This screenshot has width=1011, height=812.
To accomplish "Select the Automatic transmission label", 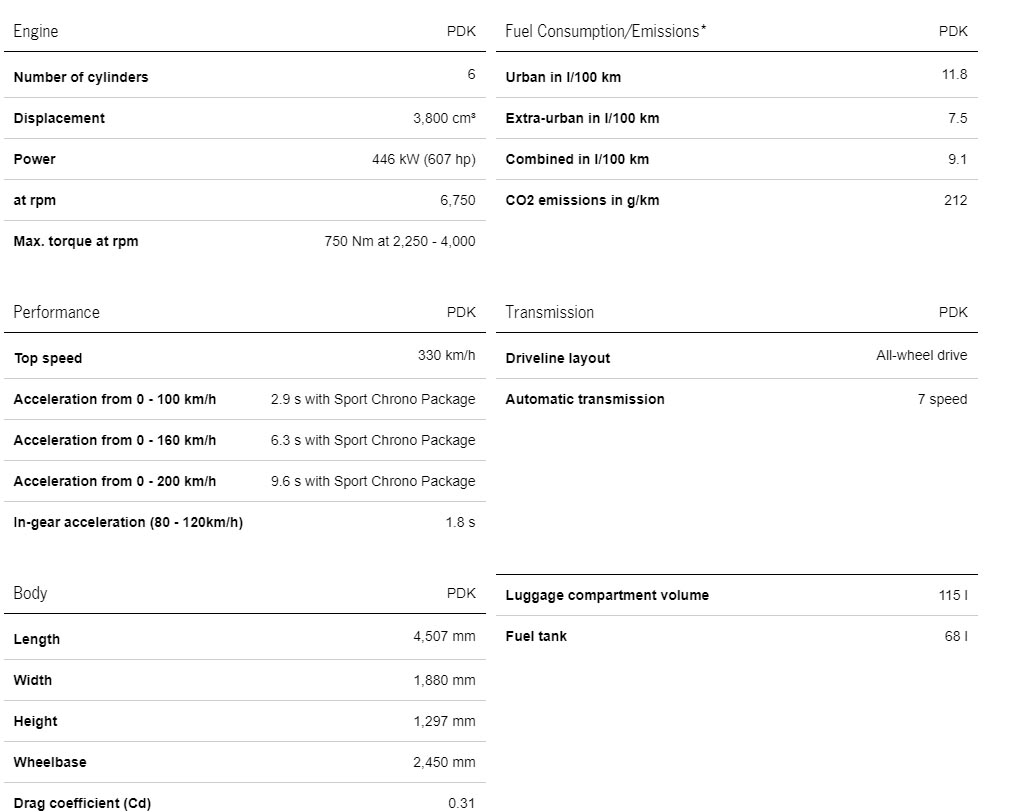I will click(585, 399).
